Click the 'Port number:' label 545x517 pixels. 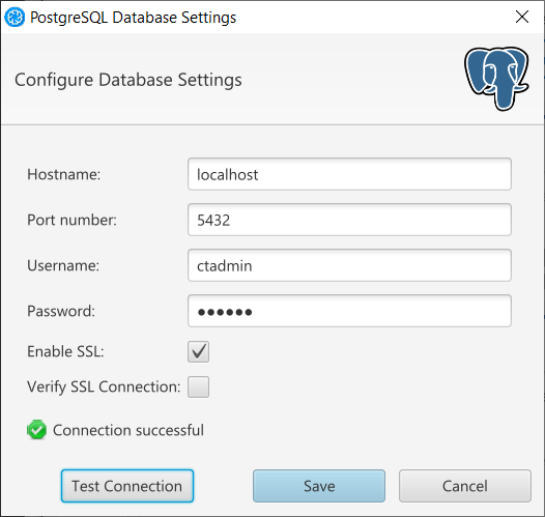(x=72, y=220)
